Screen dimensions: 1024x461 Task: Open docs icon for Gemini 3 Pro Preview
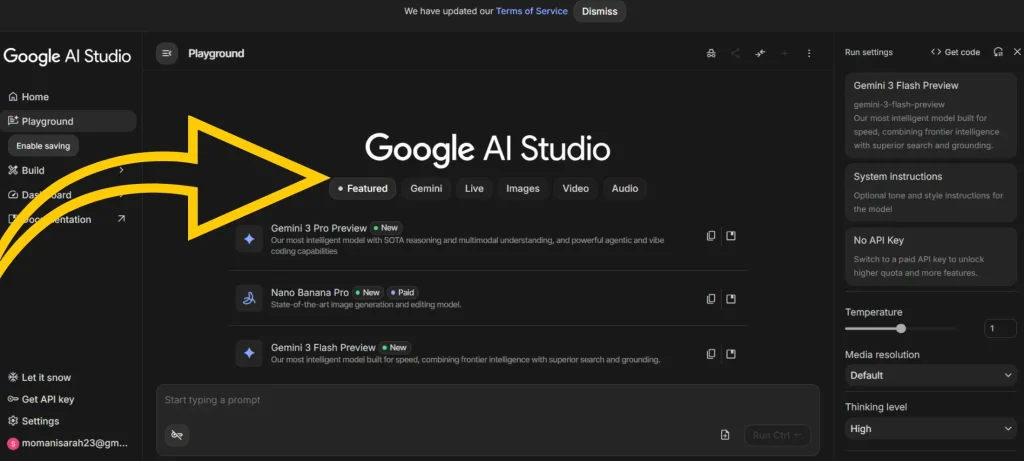point(731,236)
